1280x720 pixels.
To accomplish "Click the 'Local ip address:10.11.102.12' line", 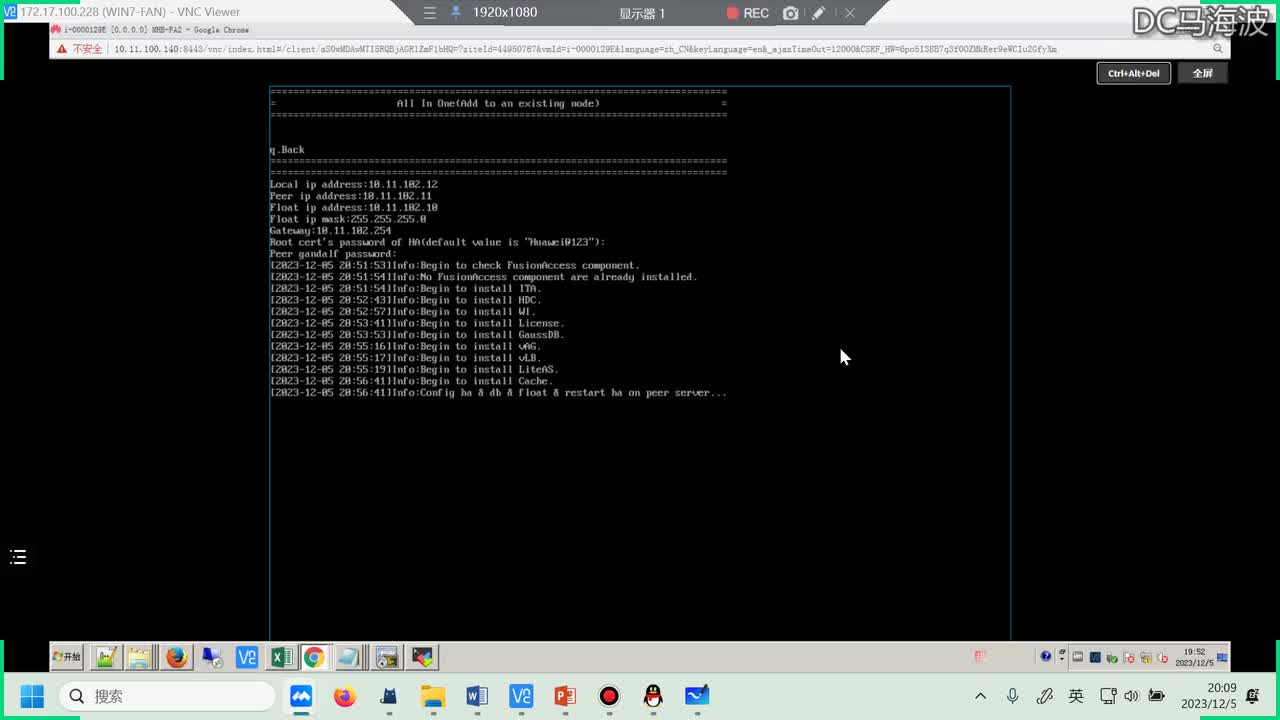I will pyautogui.click(x=353, y=184).
